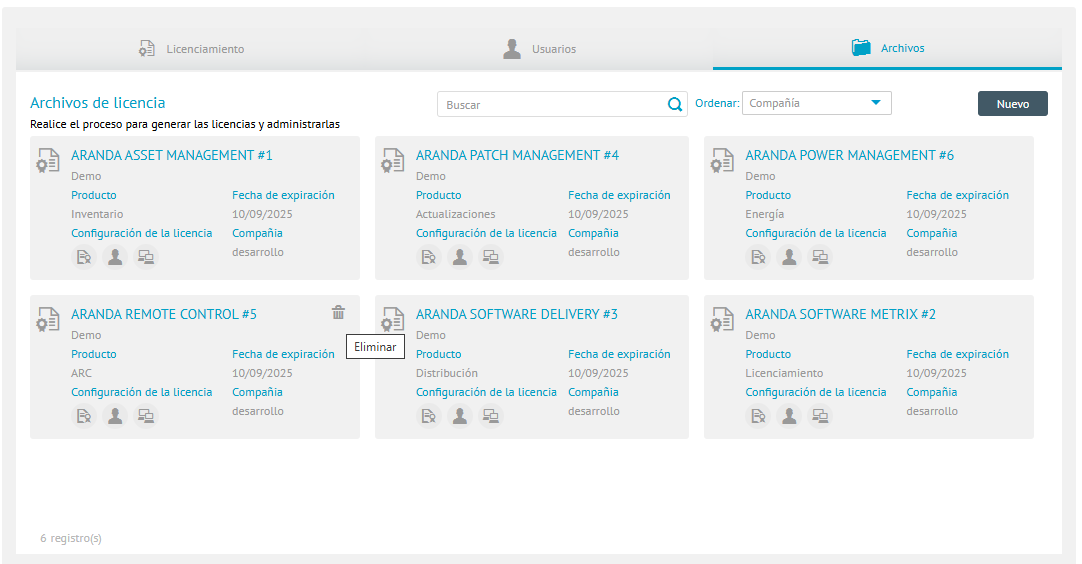The image size is (1082, 564).
Task: Open user config icon in Software Metrix card
Action: pos(789,416)
